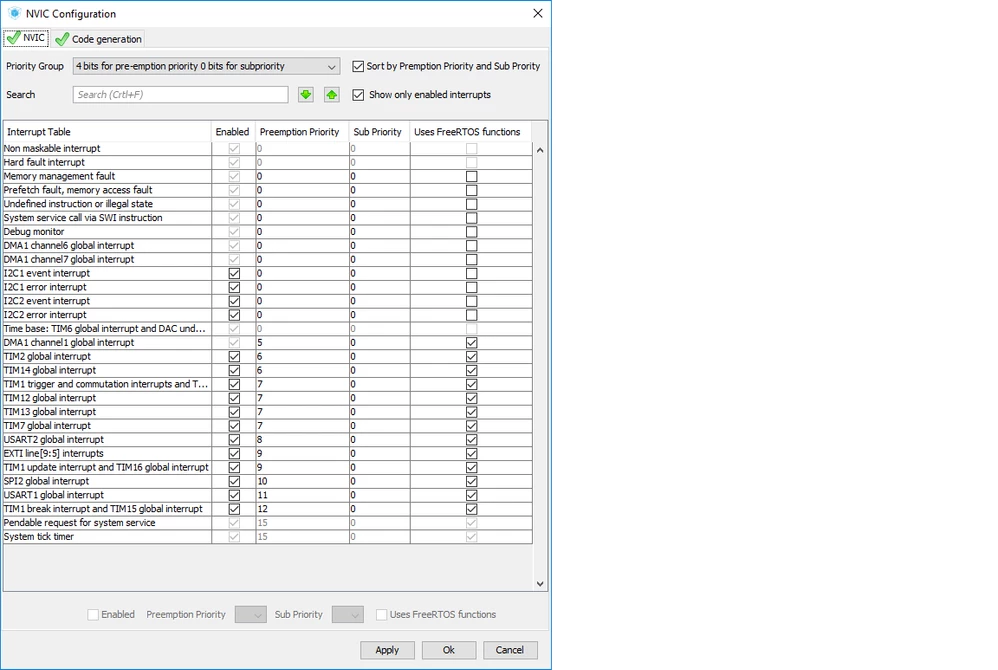998x670 pixels.
Task: Switch to the NVIC tab
Action: (x=26, y=38)
